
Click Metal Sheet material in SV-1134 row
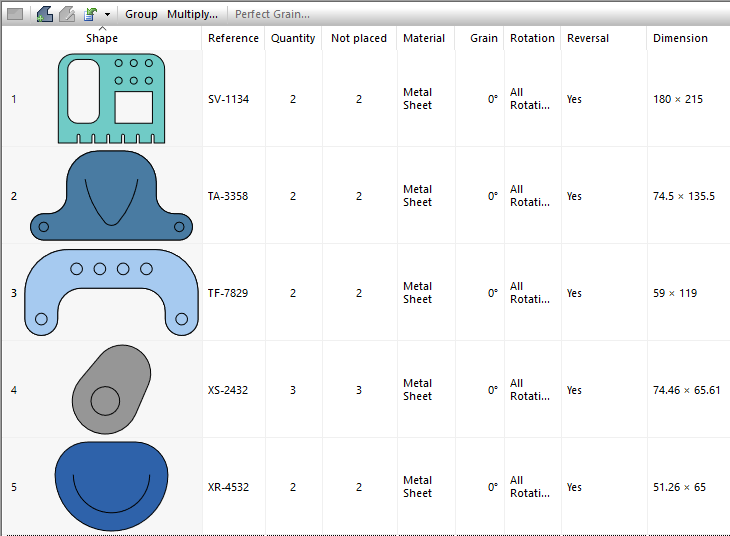click(418, 99)
